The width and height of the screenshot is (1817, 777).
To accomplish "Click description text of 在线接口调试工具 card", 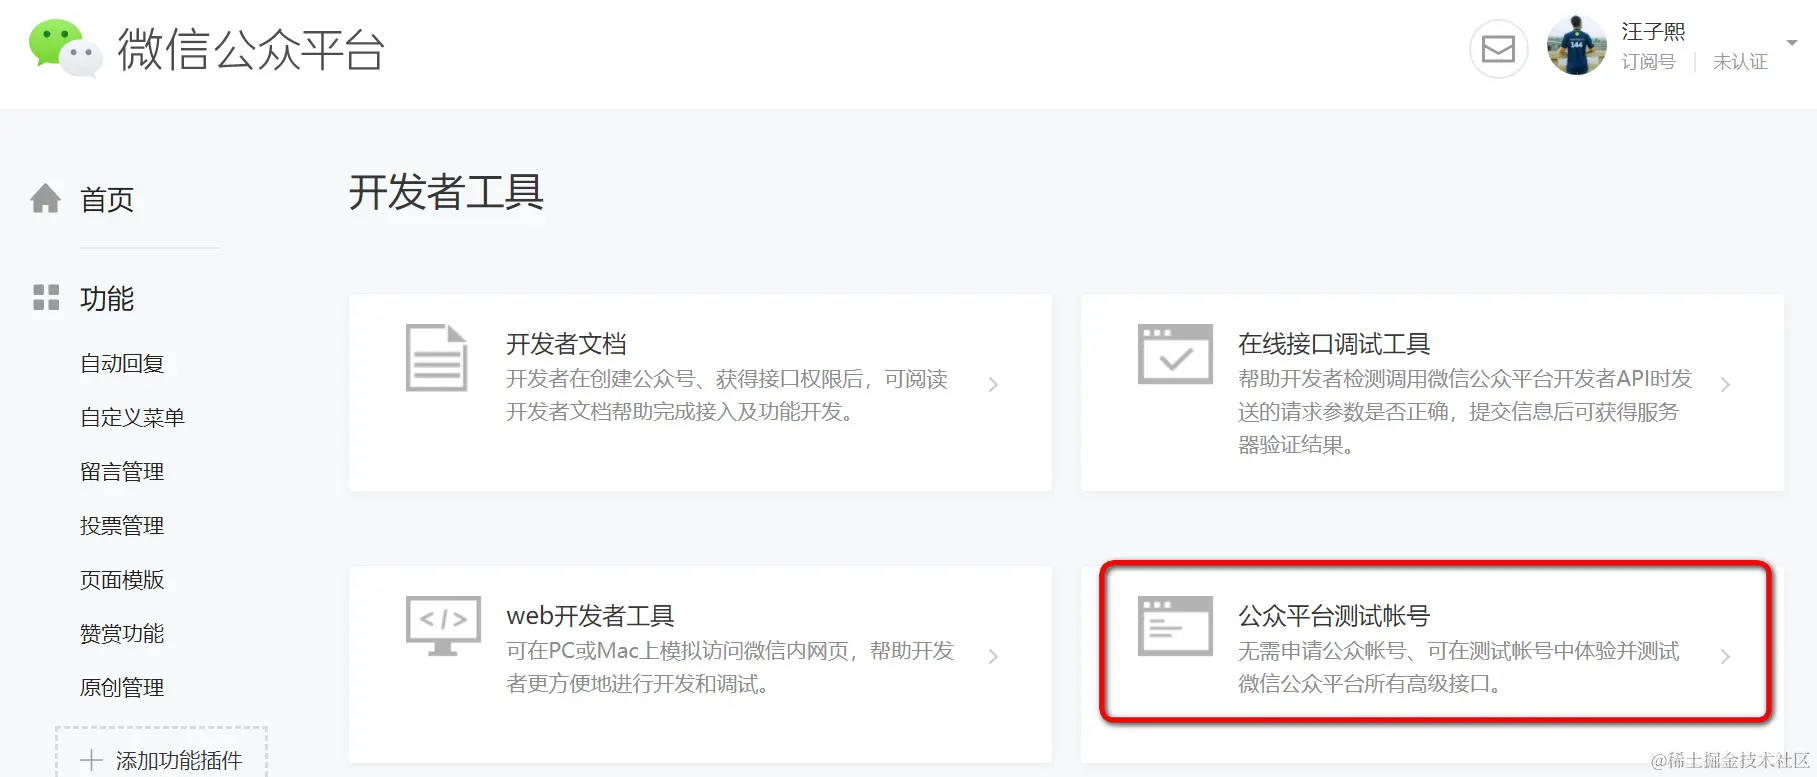I will [1465, 411].
